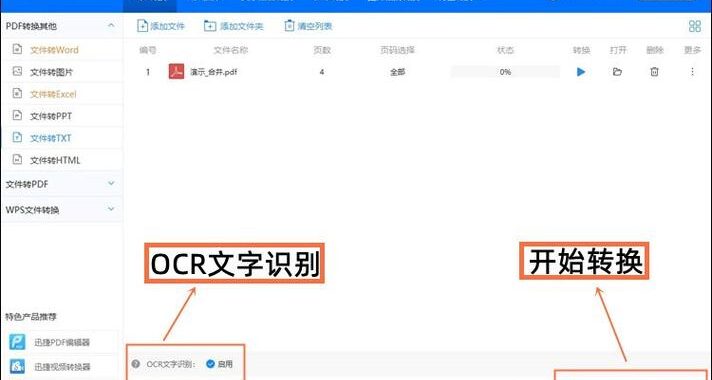The image size is (712, 380).
Task: Click the 0% progress bar
Action: [x=505, y=72]
